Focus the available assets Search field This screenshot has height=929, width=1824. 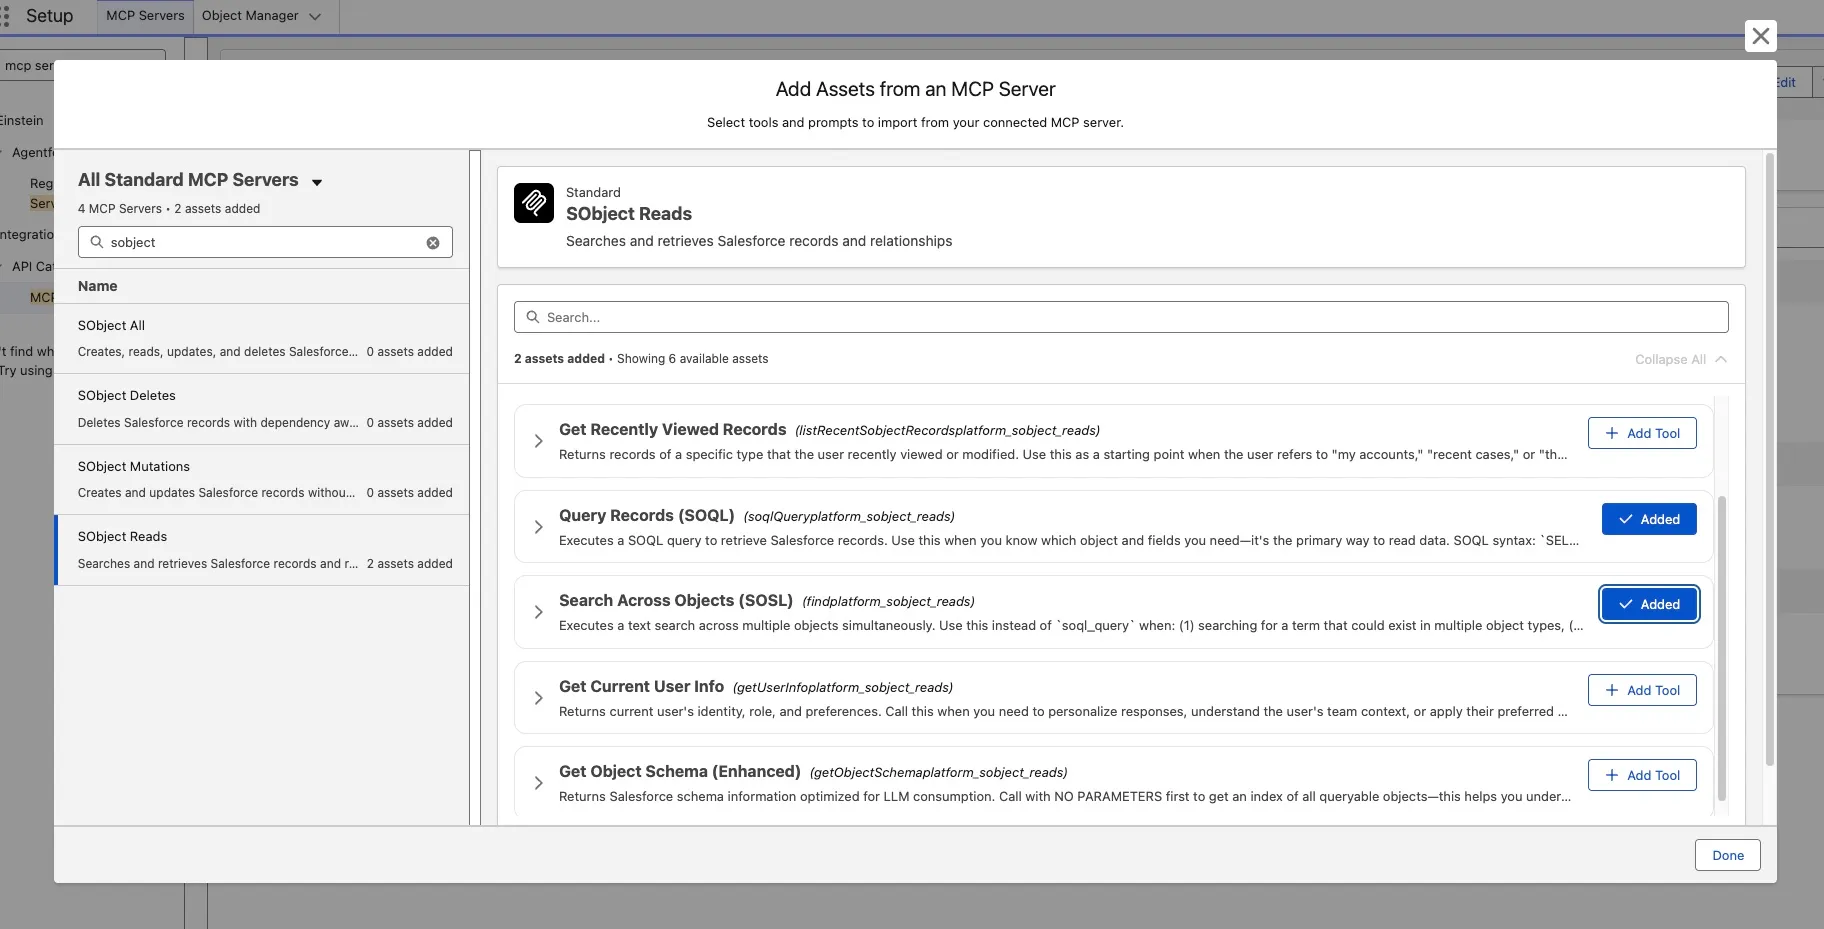click(1121, 317)
